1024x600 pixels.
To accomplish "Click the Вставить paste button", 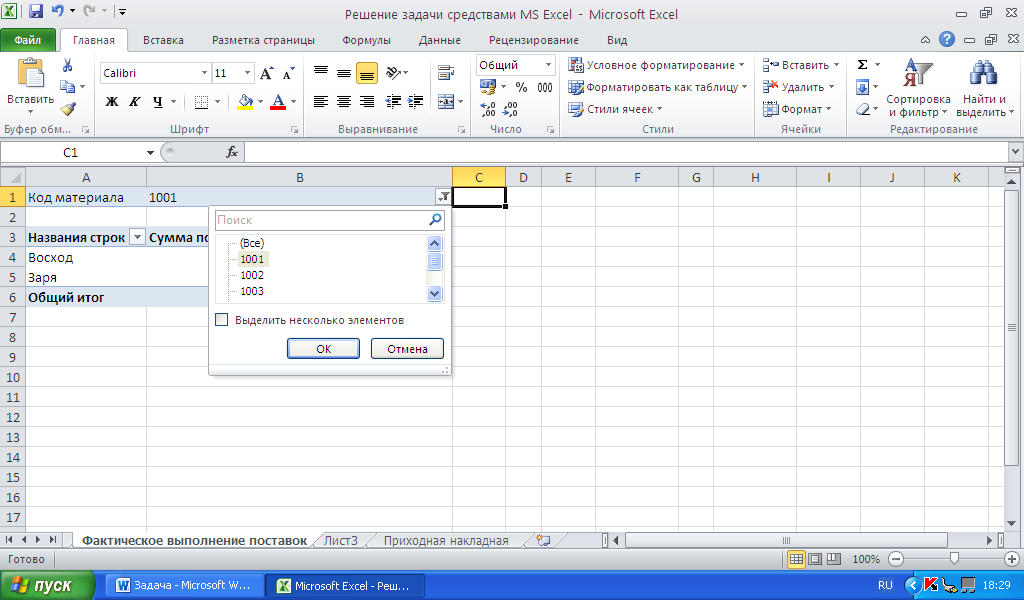I will pos(30,87).
